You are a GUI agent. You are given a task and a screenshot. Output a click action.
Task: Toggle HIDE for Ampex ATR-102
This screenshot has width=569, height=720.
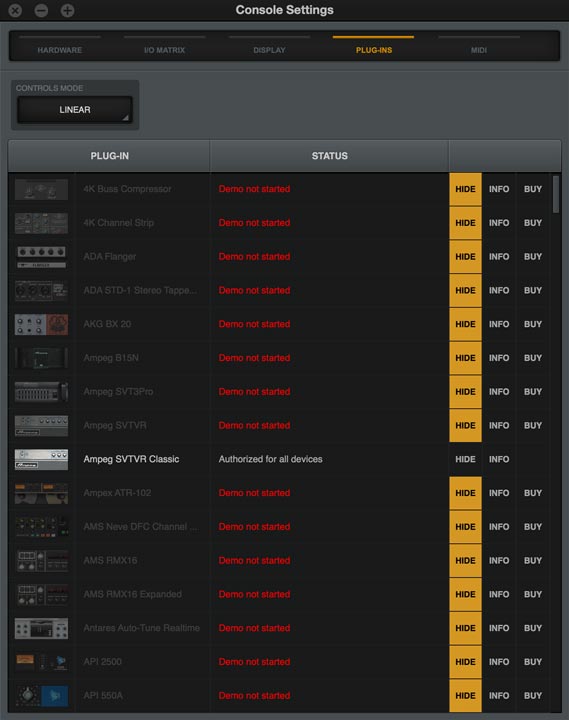click(x=465, y=493)
